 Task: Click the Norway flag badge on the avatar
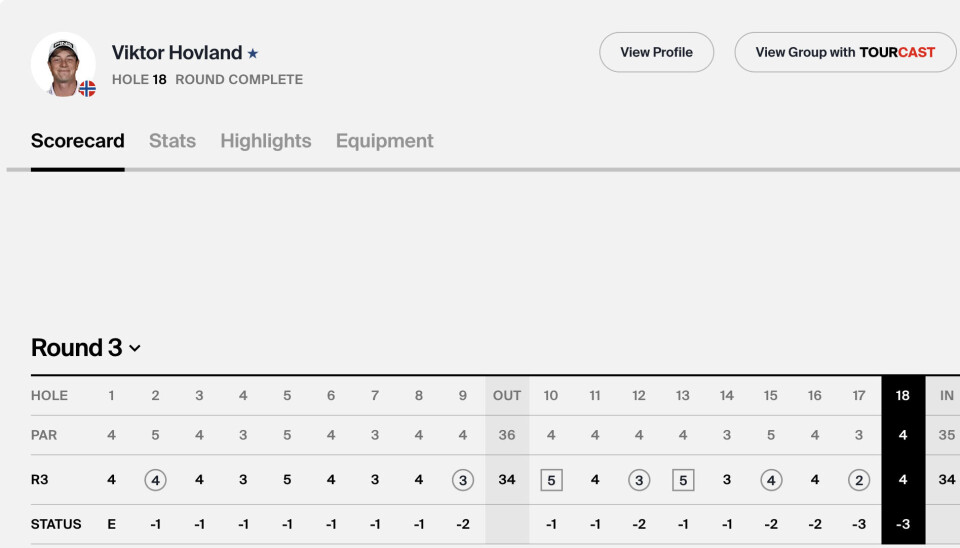[87, 88]
